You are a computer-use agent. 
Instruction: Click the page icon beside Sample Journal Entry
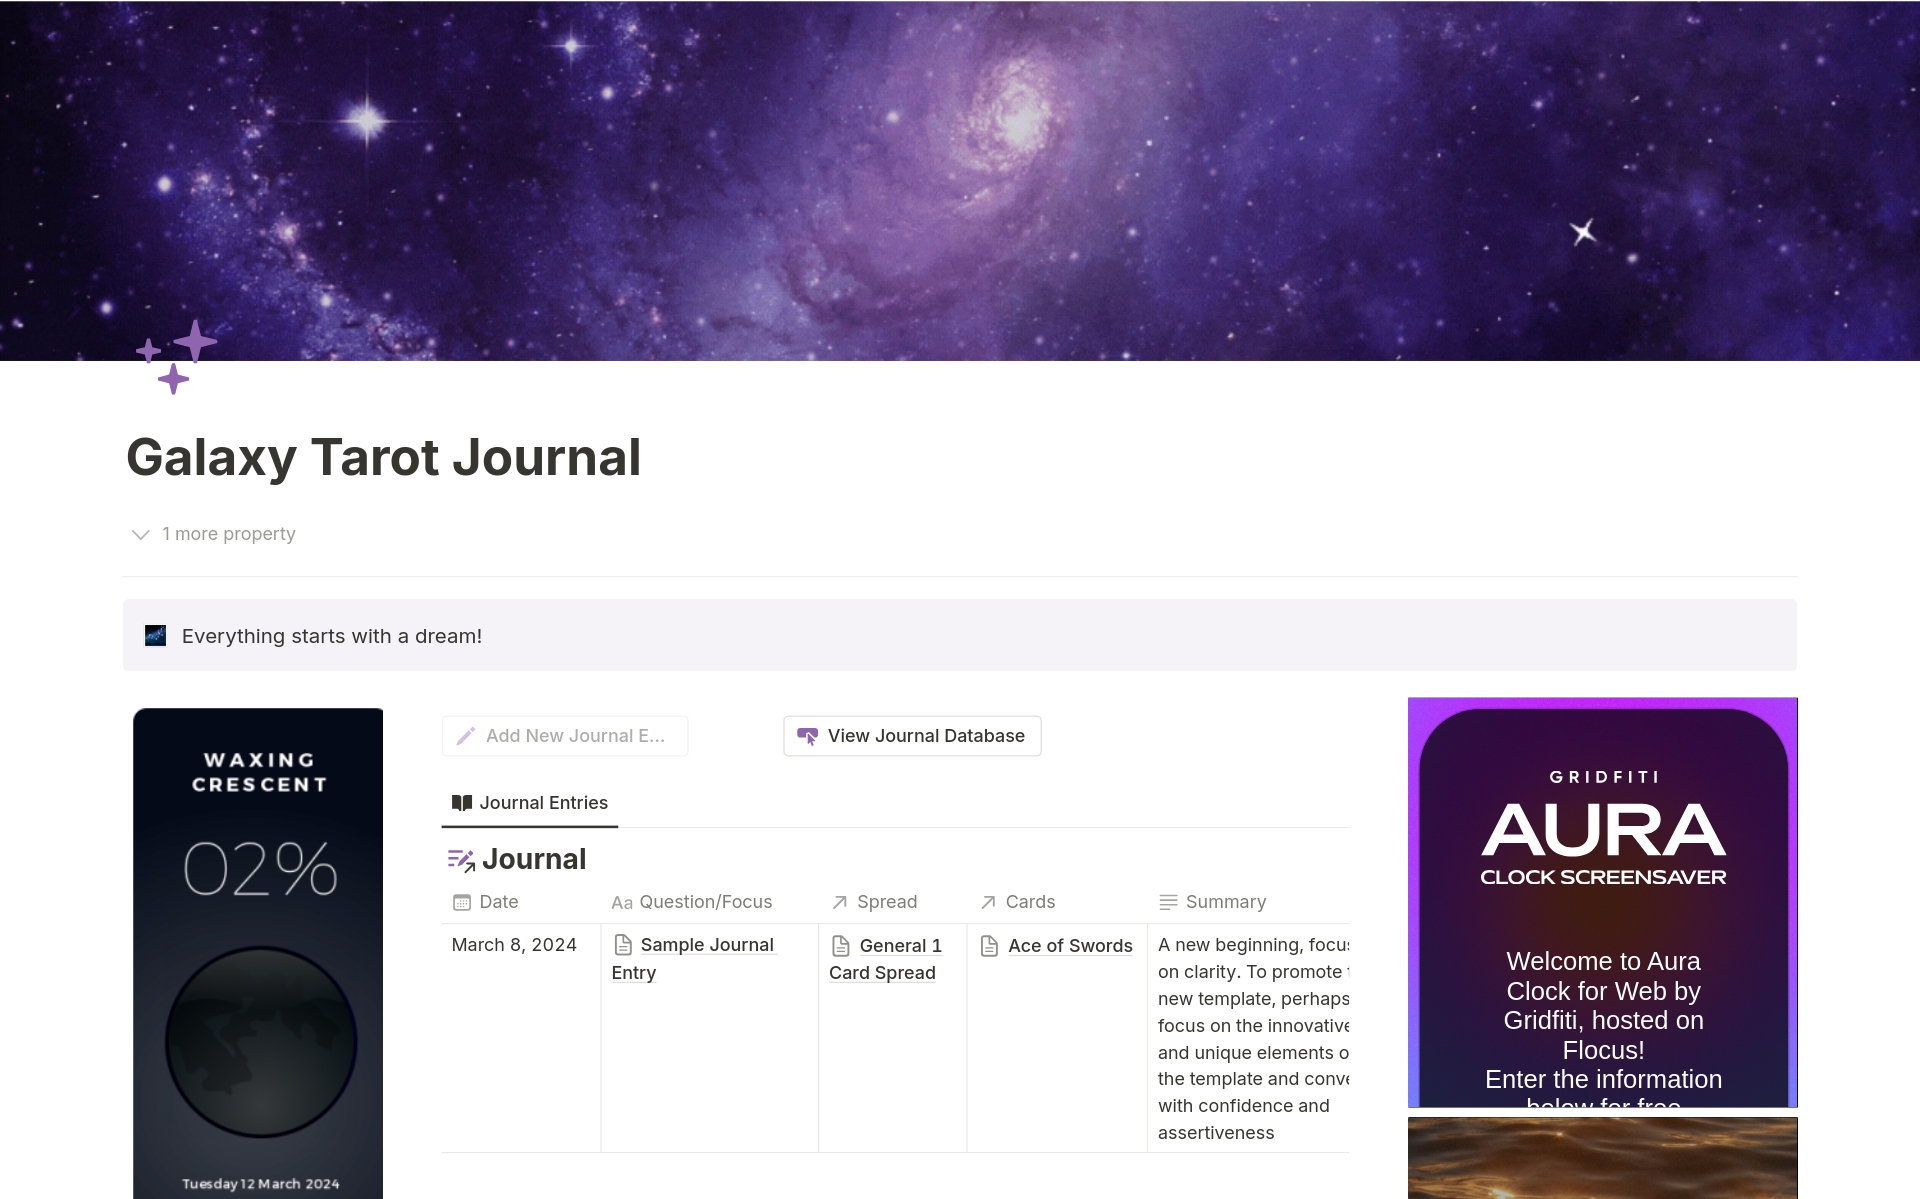622,944
